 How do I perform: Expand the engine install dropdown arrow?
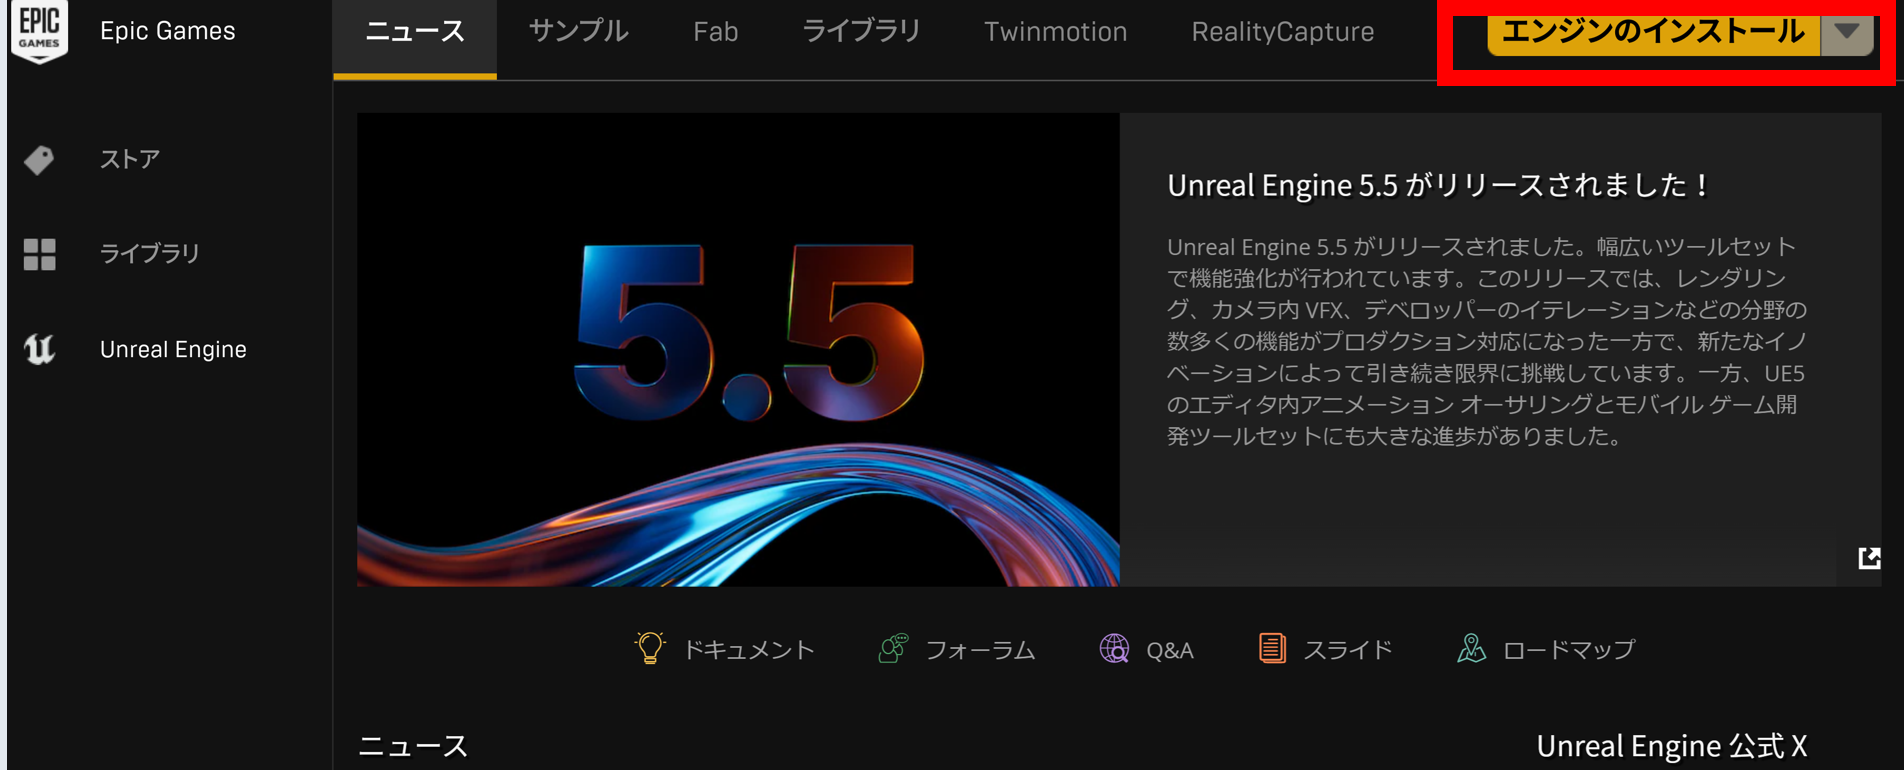[x=1847, y=32]
